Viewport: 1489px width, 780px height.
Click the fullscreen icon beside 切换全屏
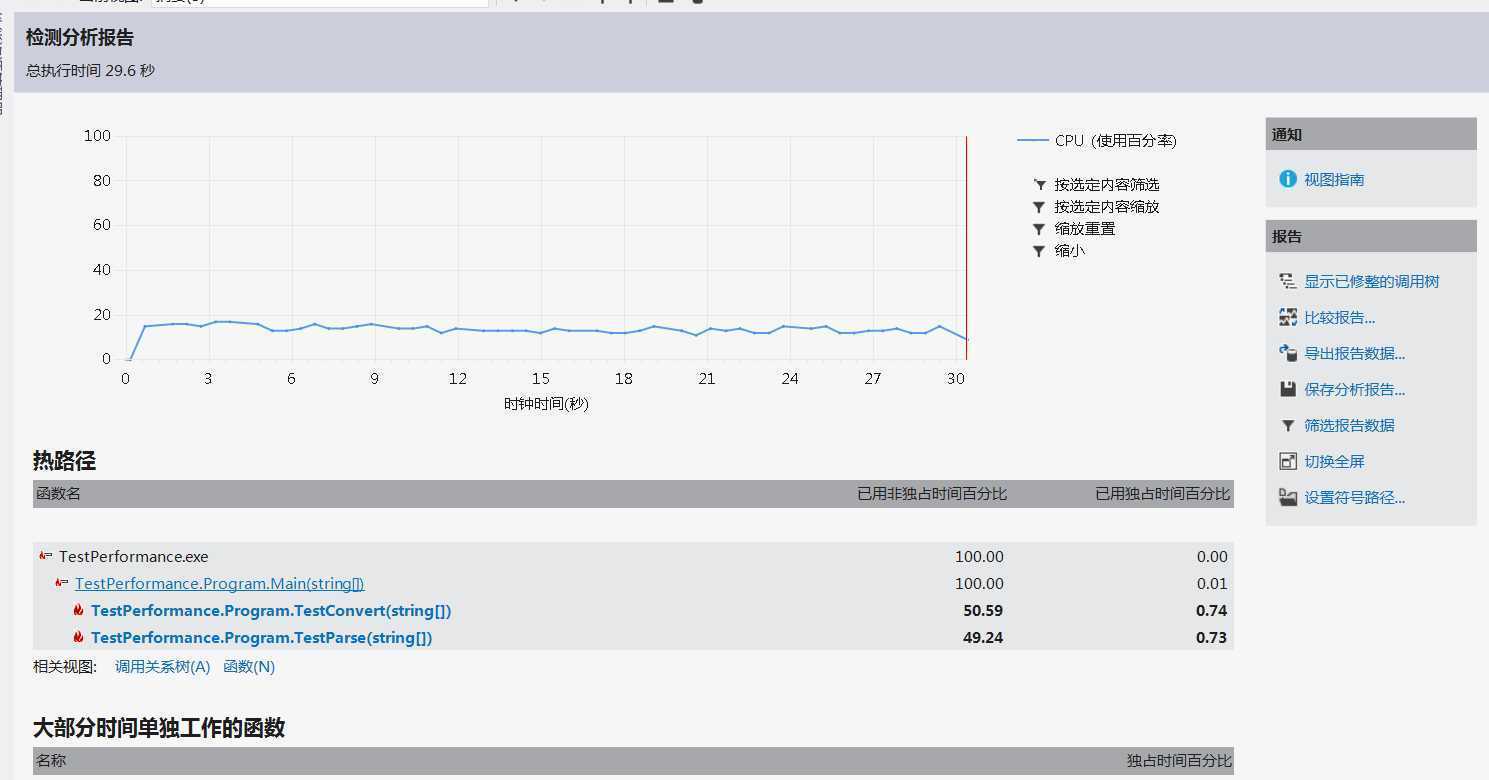pos(1288,462)
